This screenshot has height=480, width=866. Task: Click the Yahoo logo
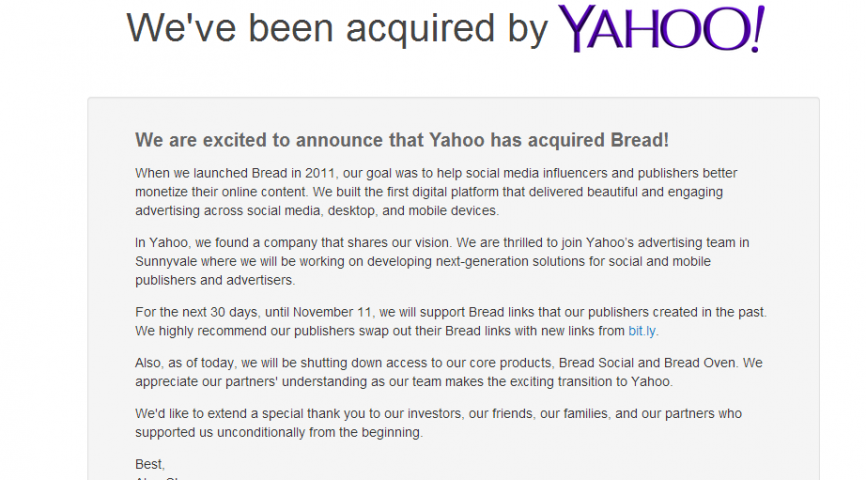tap(661, 29)
